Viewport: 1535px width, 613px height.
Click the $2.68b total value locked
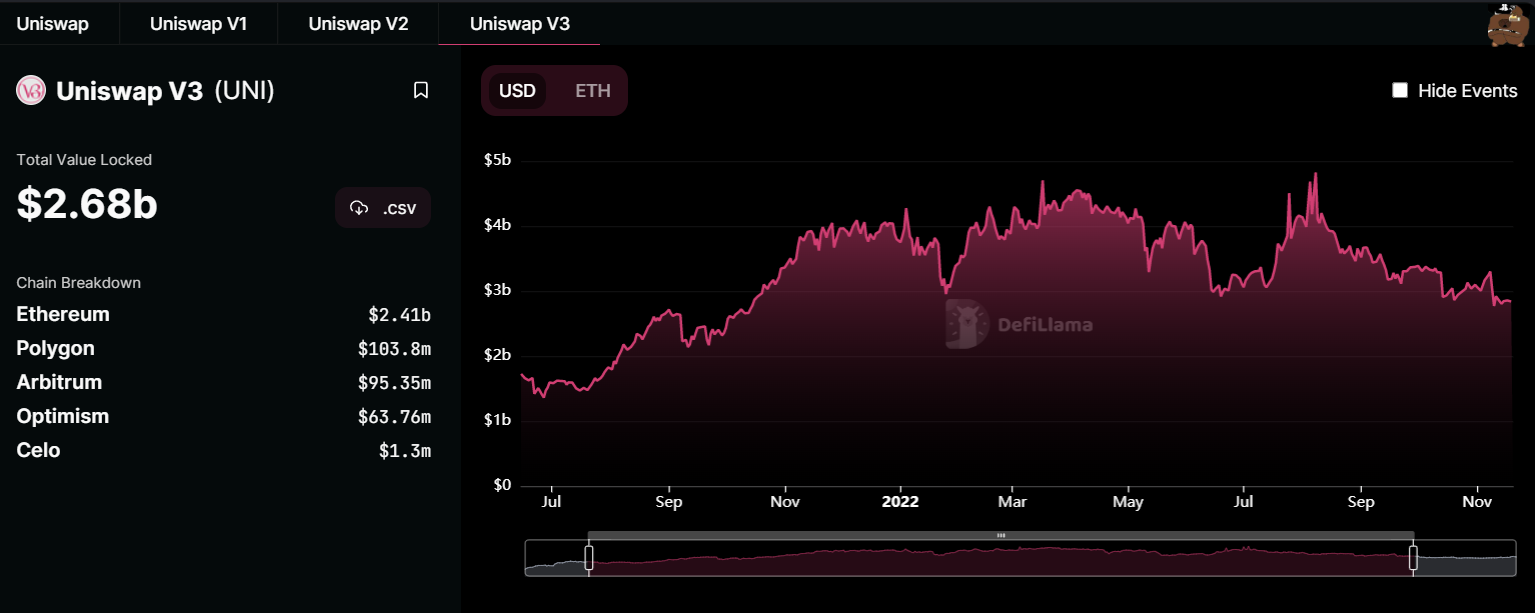coord(87,203)
